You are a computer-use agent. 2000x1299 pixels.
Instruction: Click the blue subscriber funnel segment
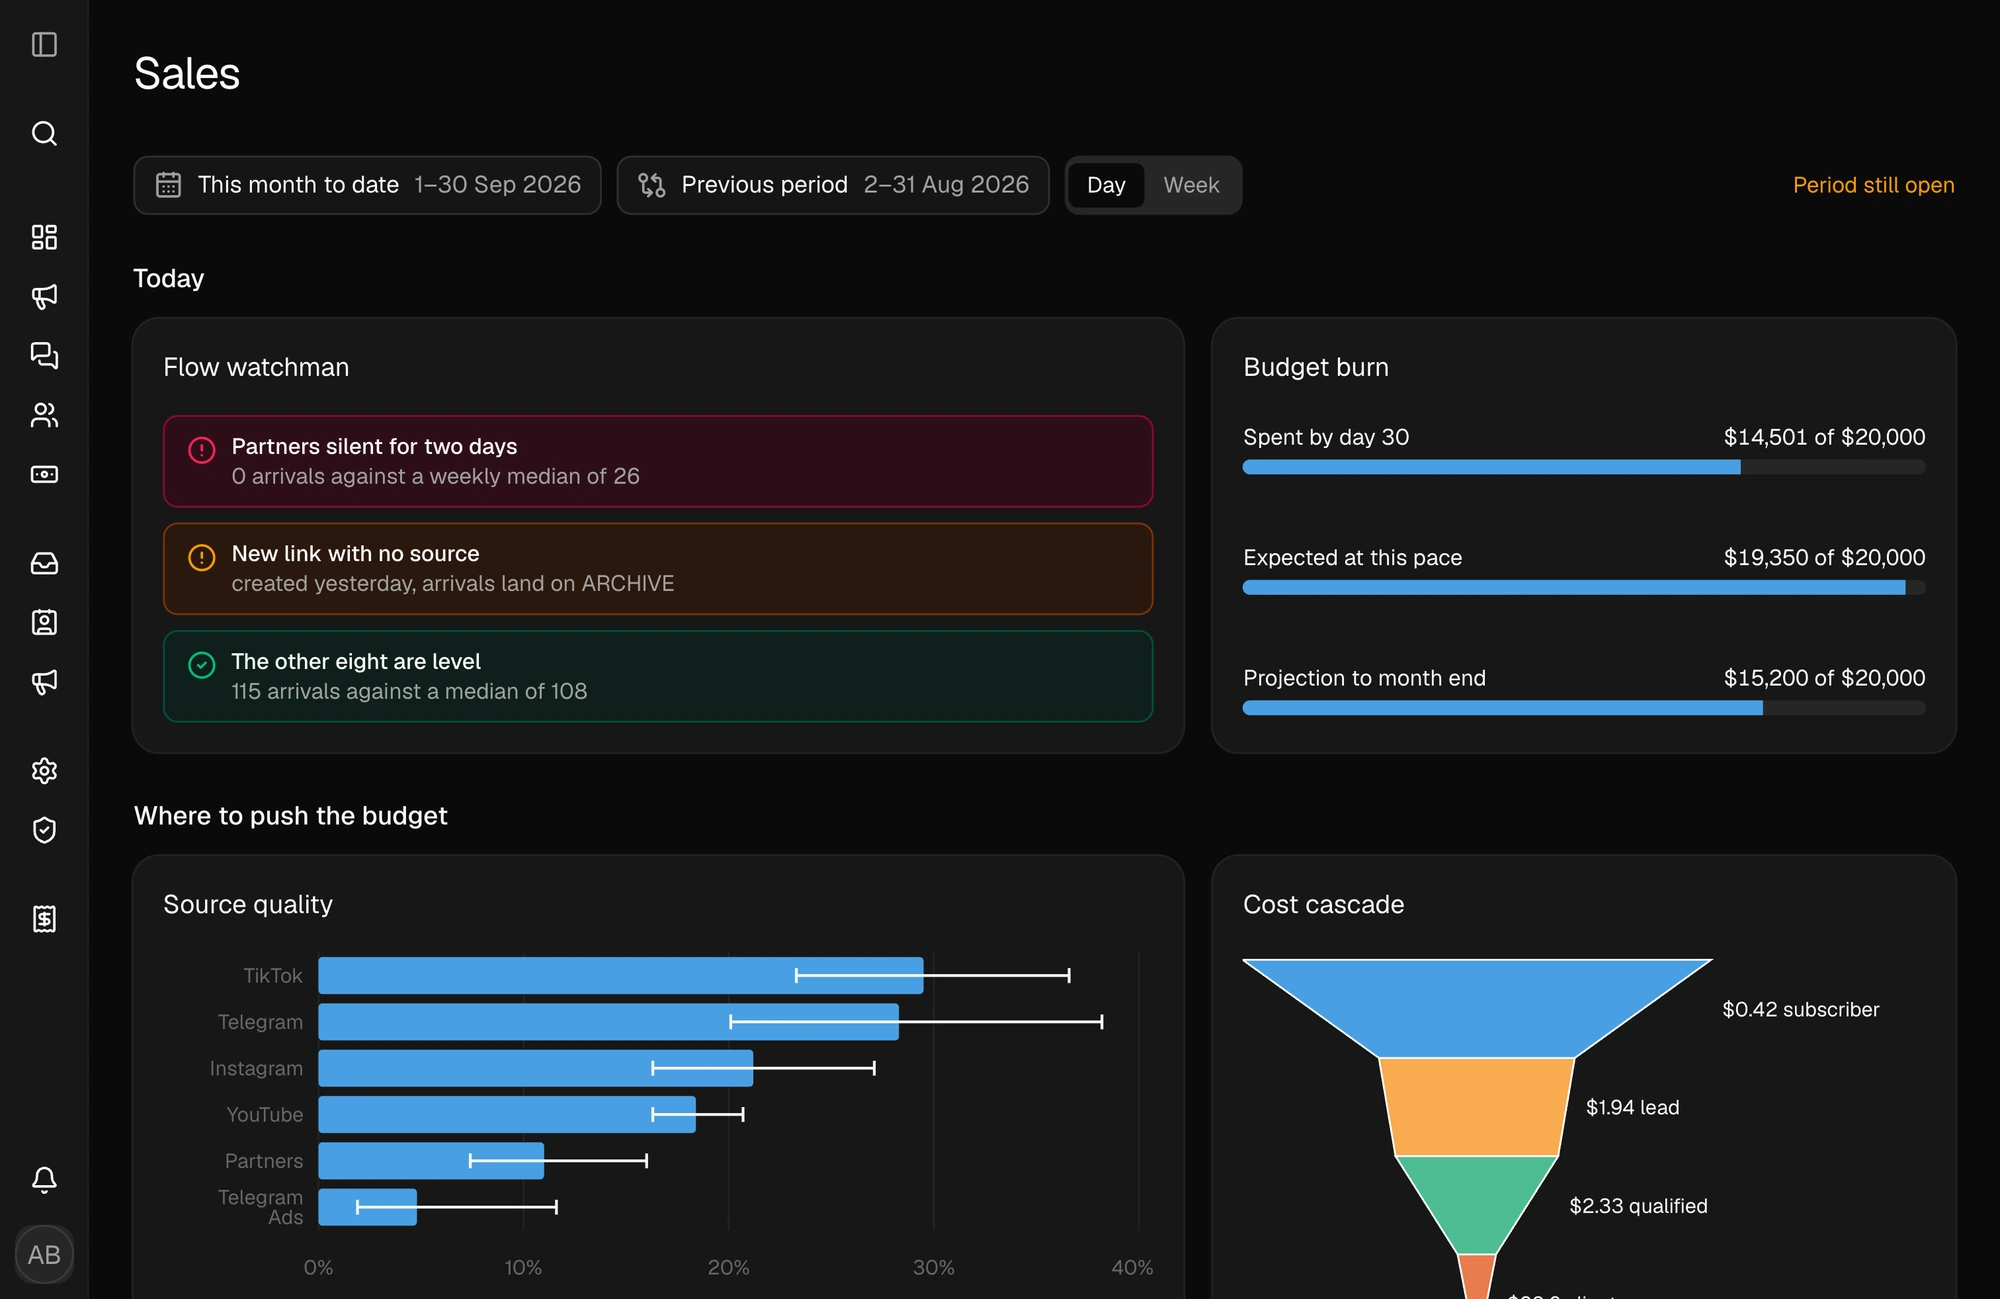[x=1477, y=1008]
